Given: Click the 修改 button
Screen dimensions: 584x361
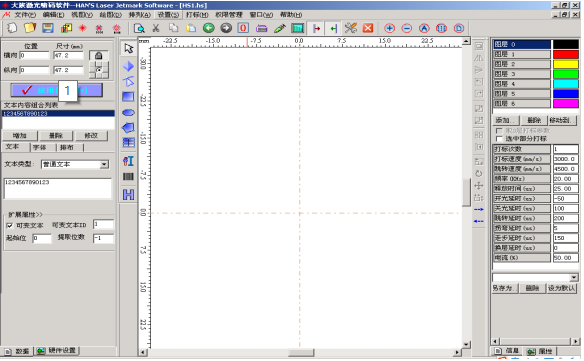Looking at the screenshot, I should pyautogui.click(x=91, y=136).
